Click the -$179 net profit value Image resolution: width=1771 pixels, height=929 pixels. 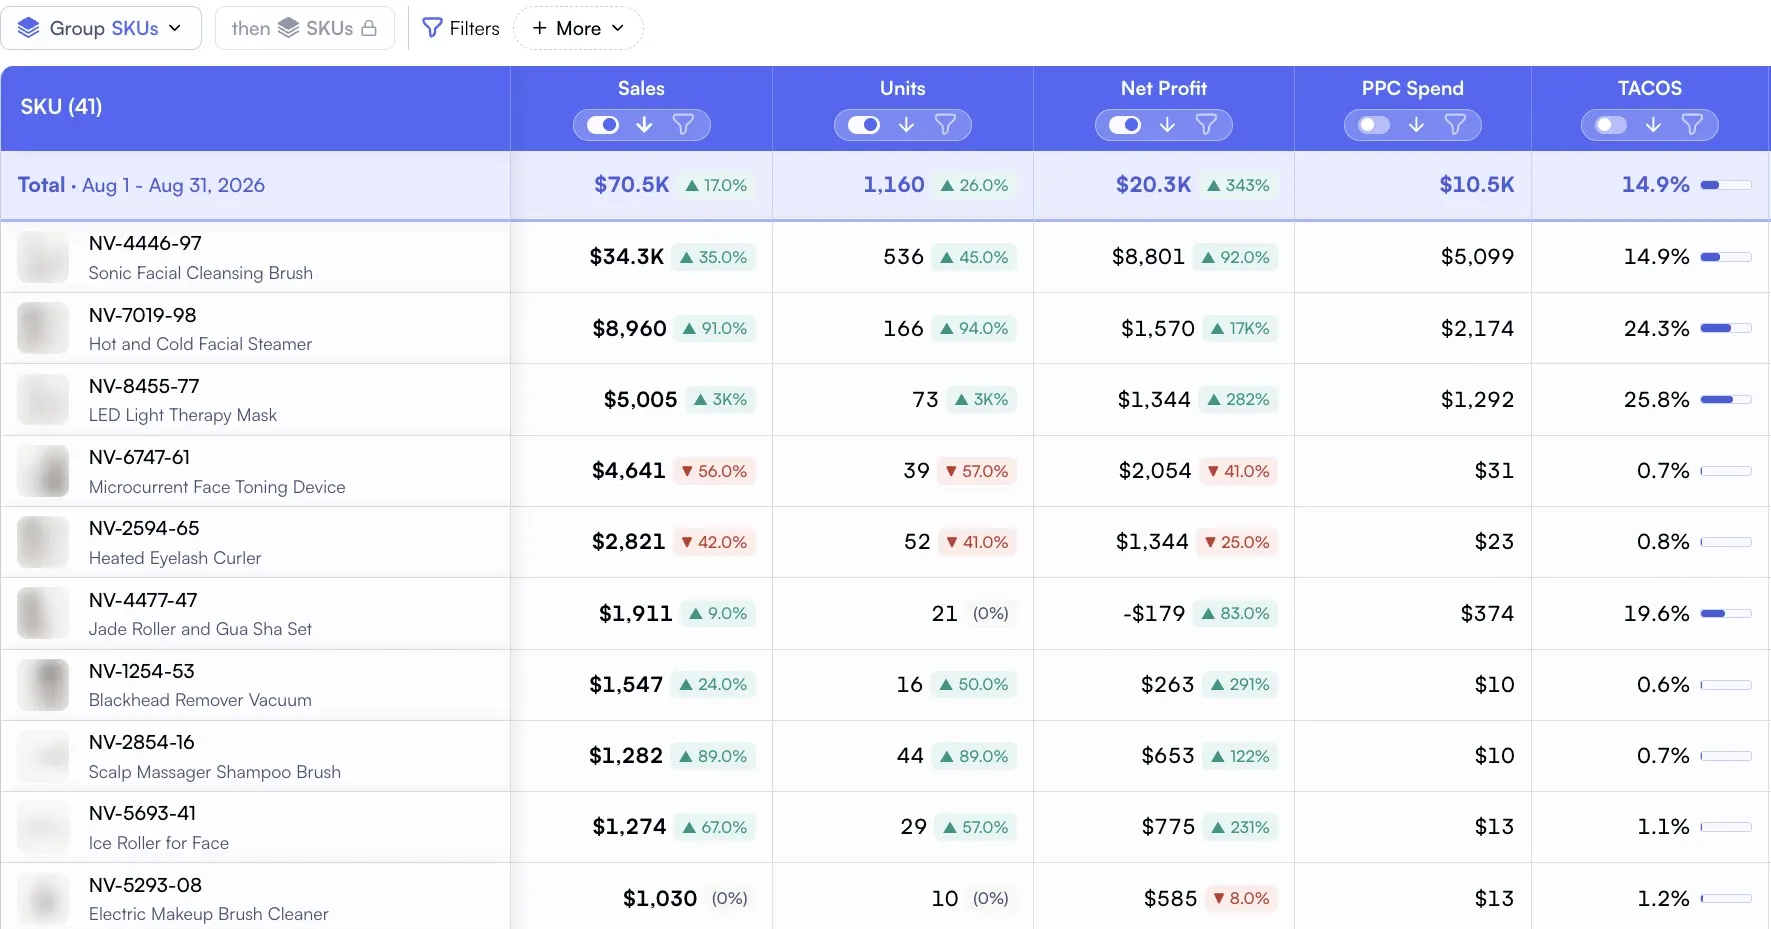[1154, 613]
